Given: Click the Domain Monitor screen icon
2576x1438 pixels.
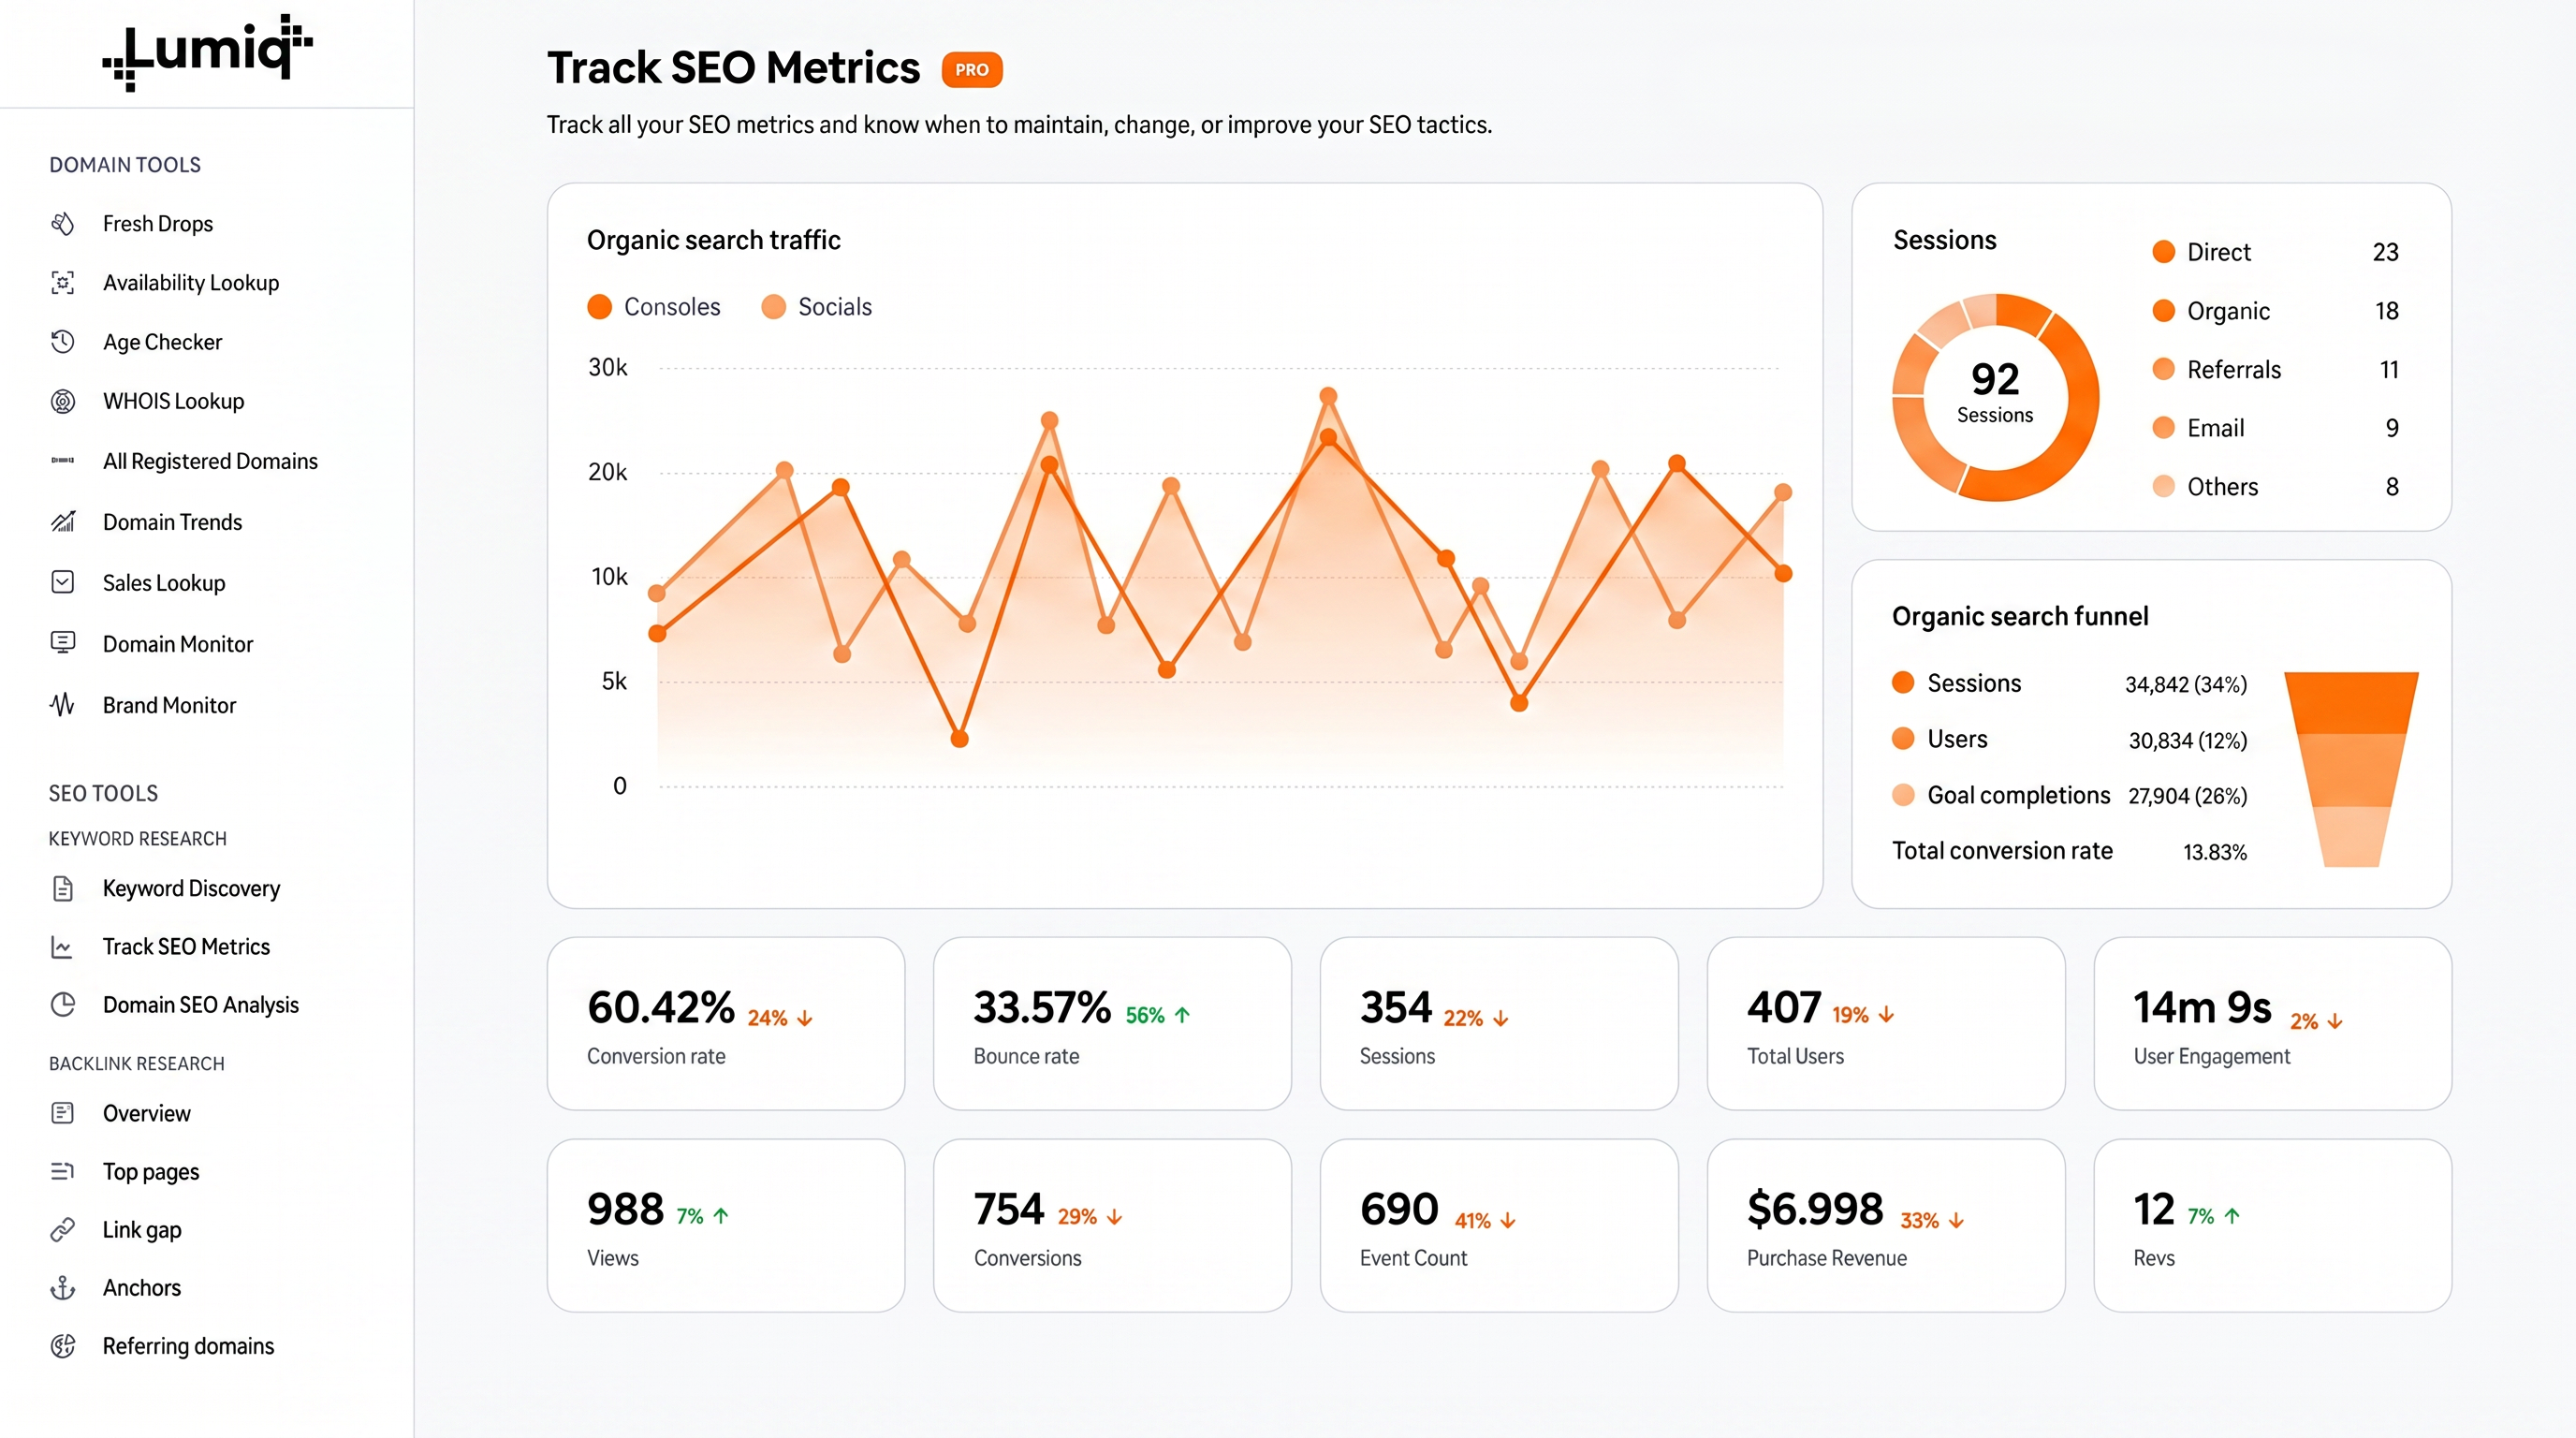Looking at the screenshot, I should pos(63,643).
